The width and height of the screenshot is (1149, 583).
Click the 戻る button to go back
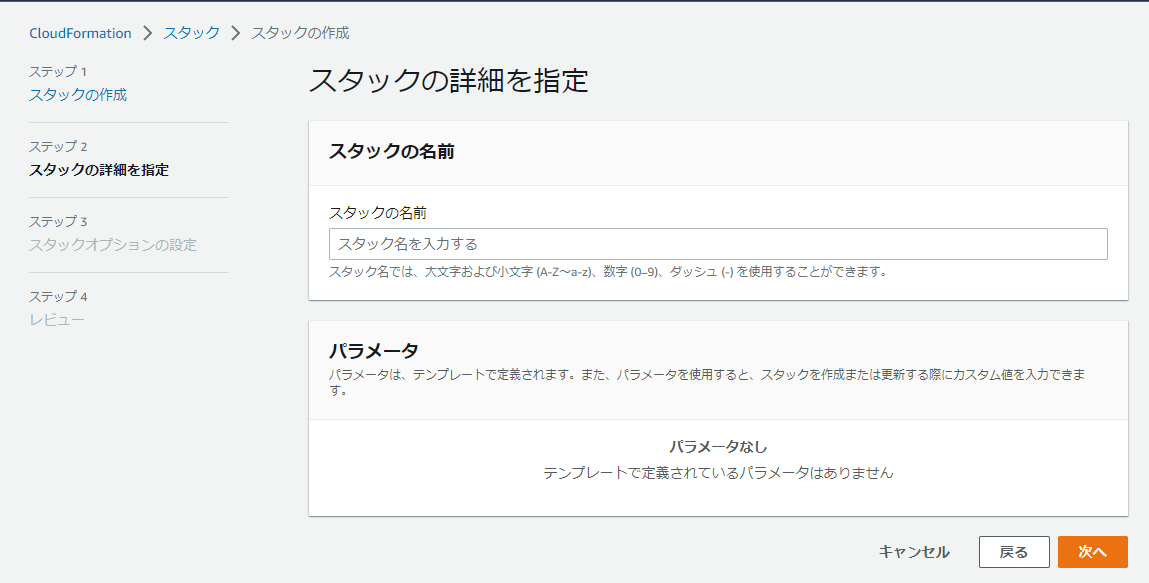1014,551
